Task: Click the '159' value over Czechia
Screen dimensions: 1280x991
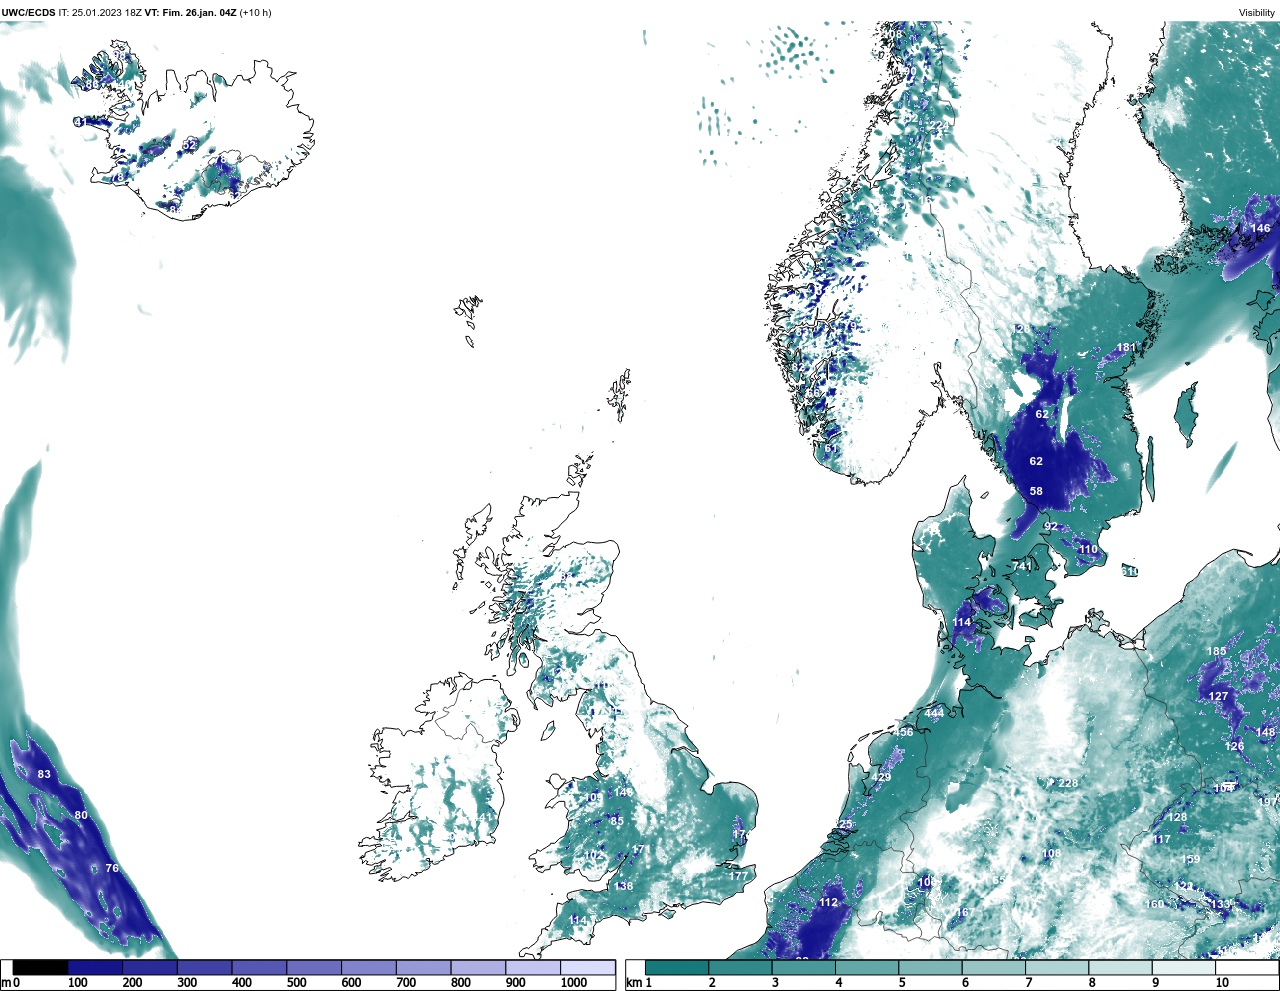Action: click(x=1190, y=860)
